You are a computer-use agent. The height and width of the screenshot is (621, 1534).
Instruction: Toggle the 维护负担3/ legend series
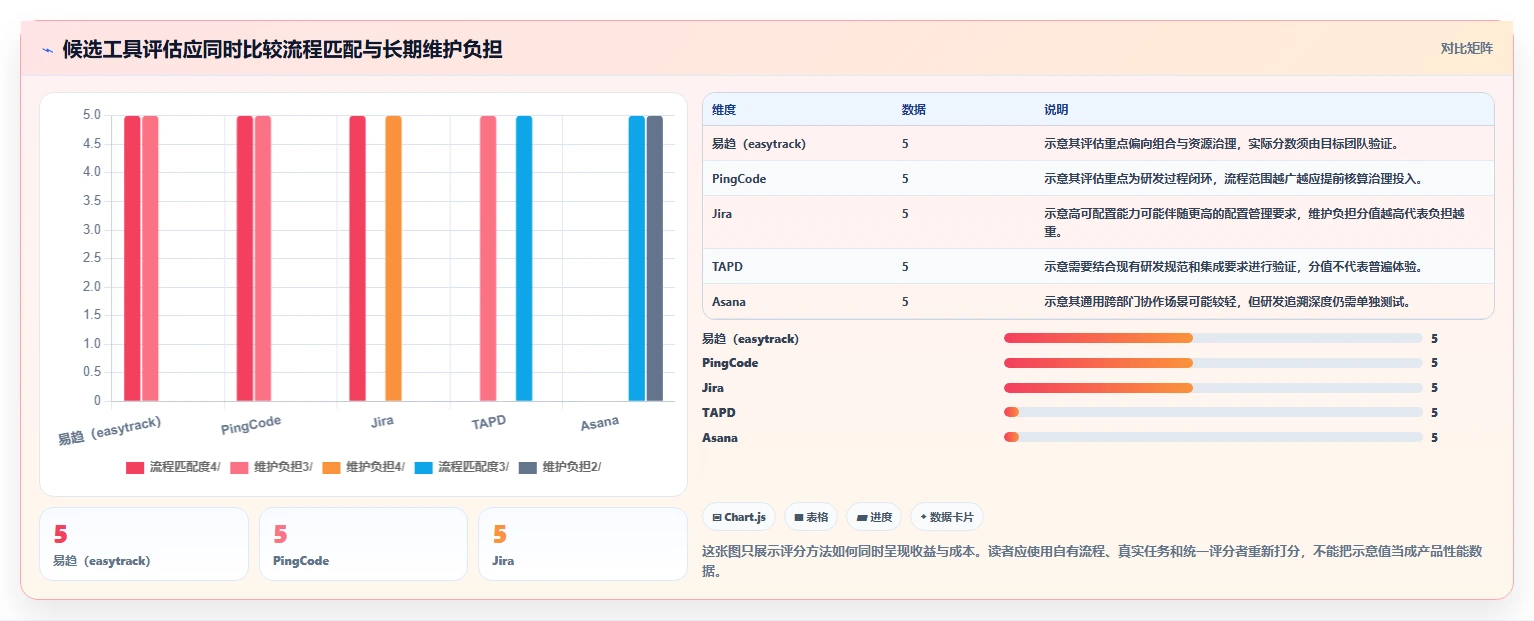[271, 467]
